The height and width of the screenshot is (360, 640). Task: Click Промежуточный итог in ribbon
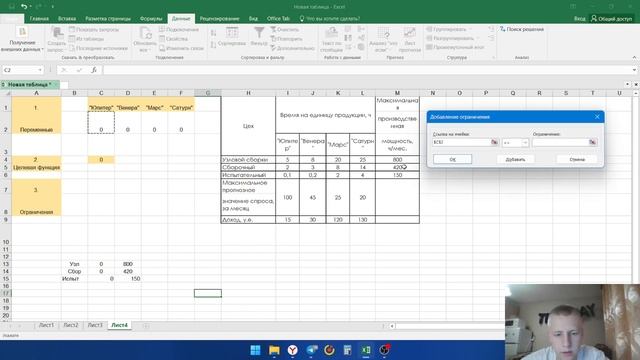455,47
